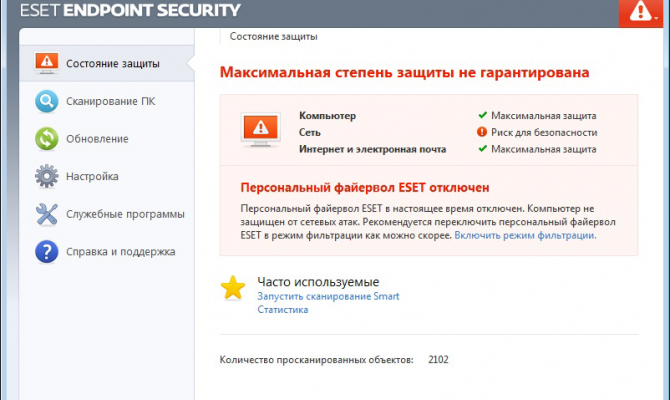Select Справка и поддержка in sidebar

121,252
